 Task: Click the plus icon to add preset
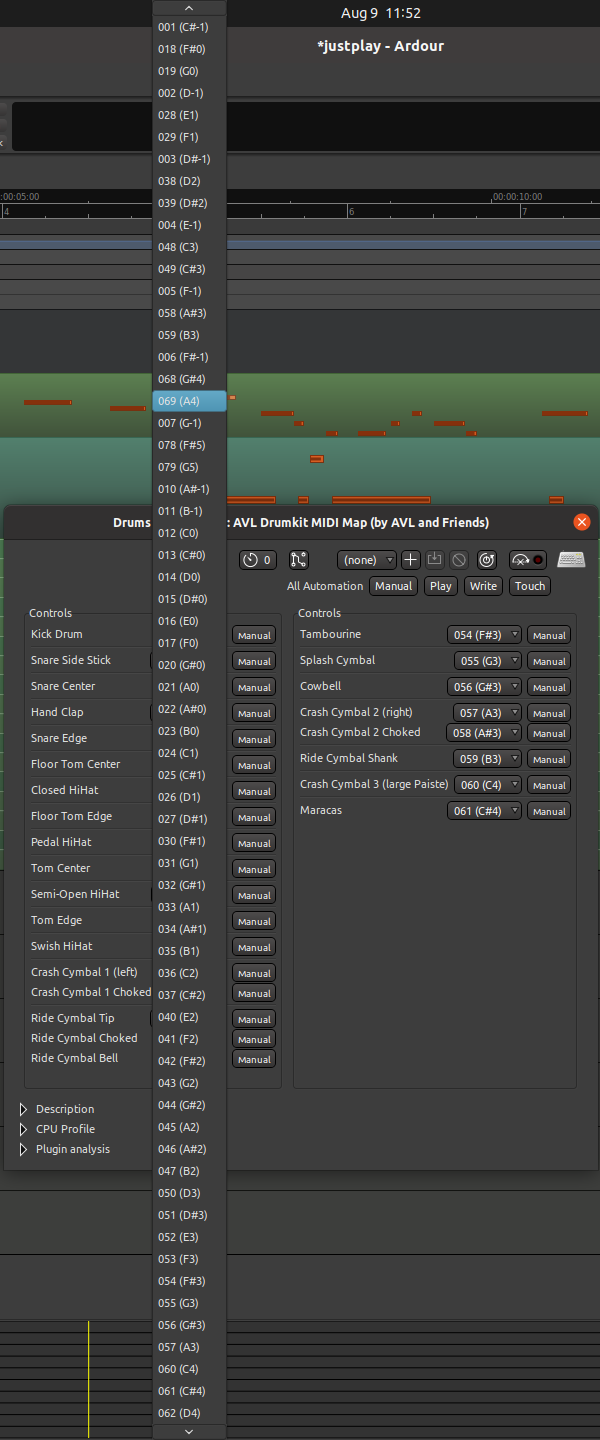411,560
